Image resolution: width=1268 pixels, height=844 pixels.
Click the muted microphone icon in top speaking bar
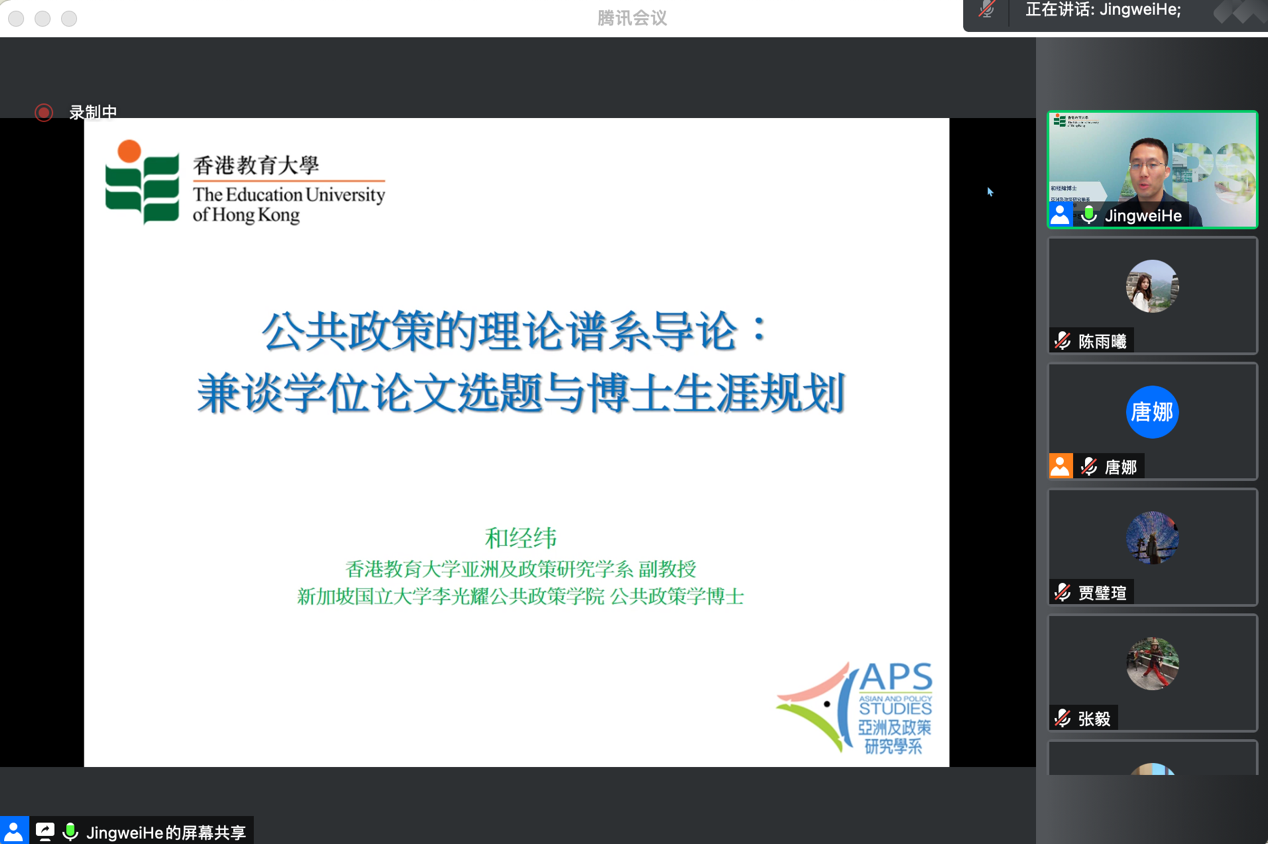click(987, 11)
